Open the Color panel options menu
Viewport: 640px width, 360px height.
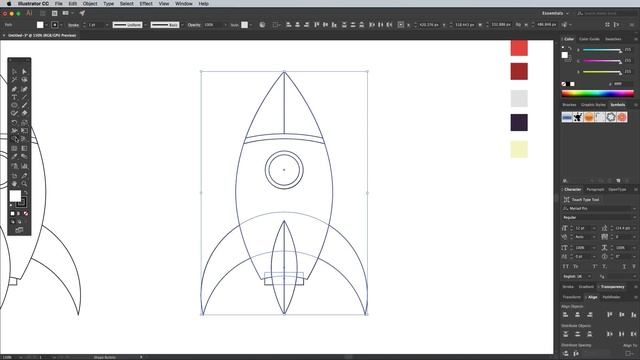click(x=636, y=39)
